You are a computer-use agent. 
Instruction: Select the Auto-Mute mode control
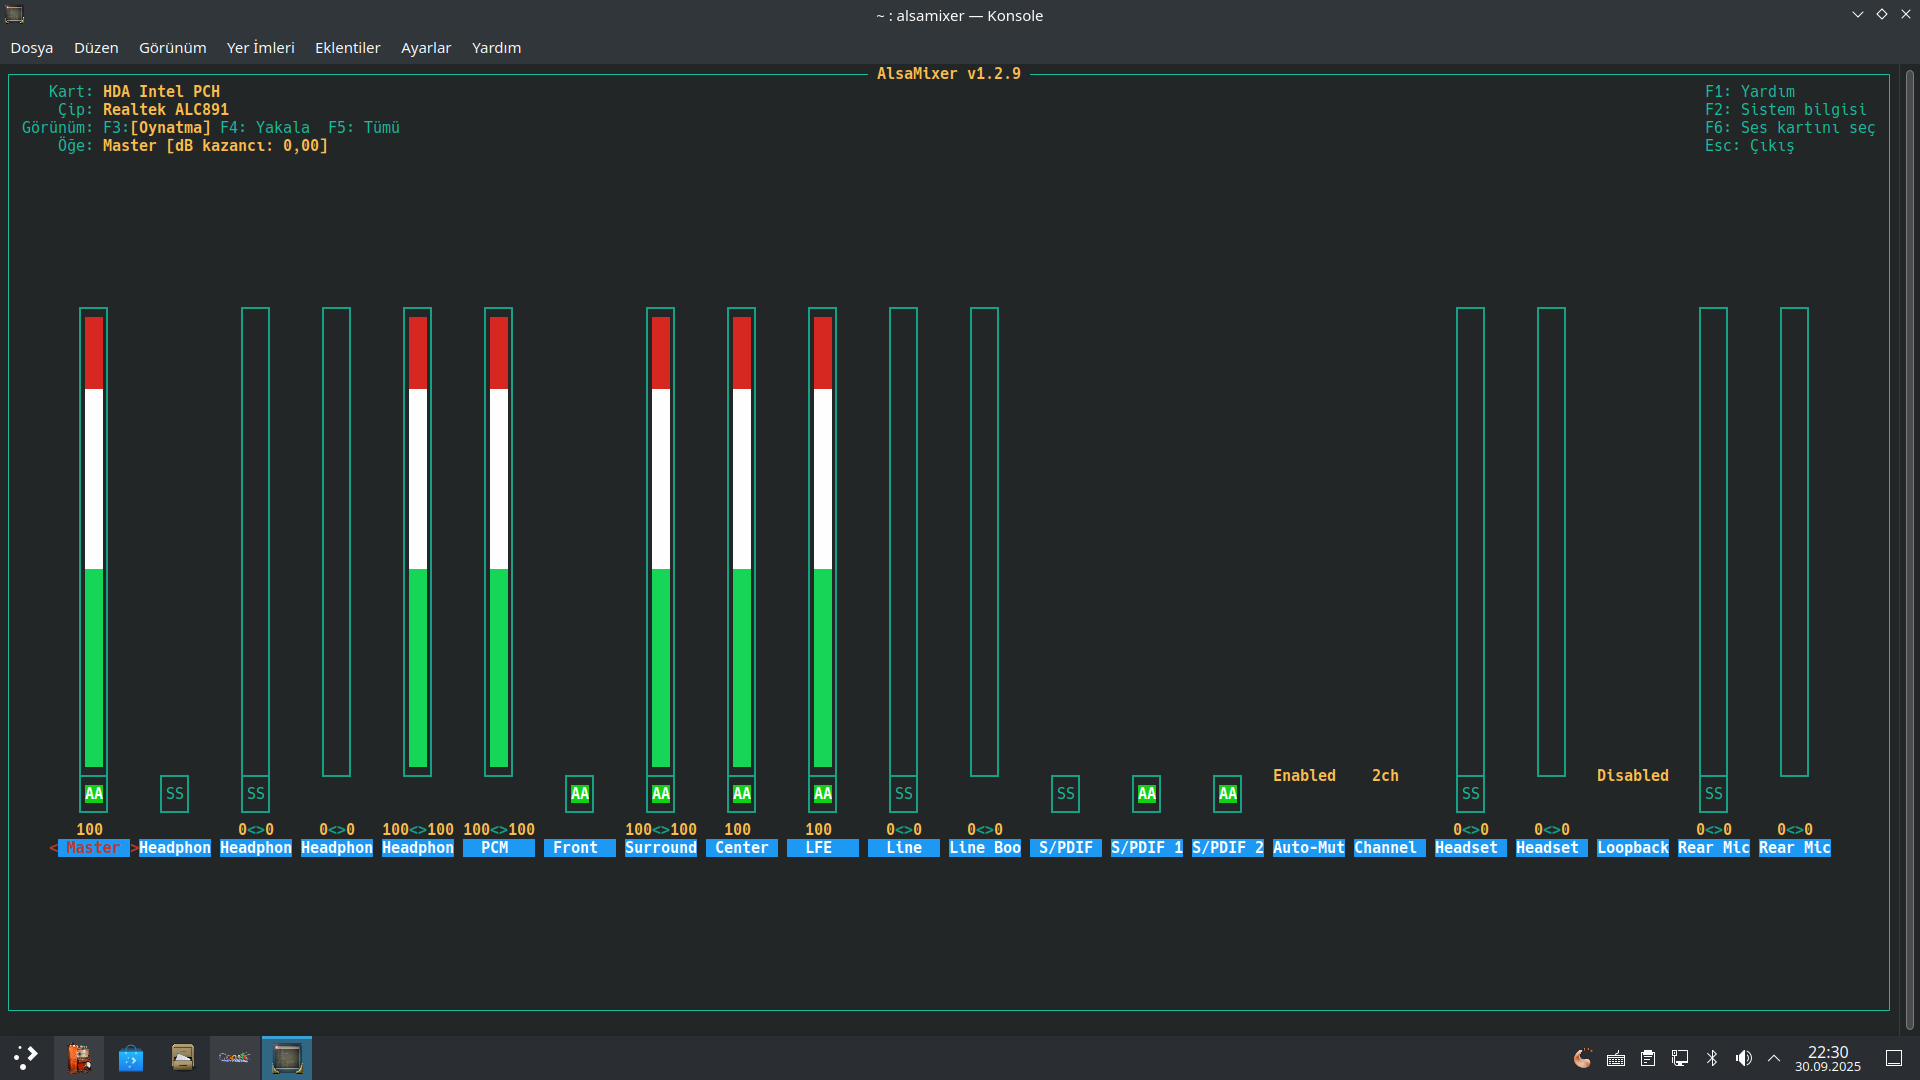point(1309,848)
